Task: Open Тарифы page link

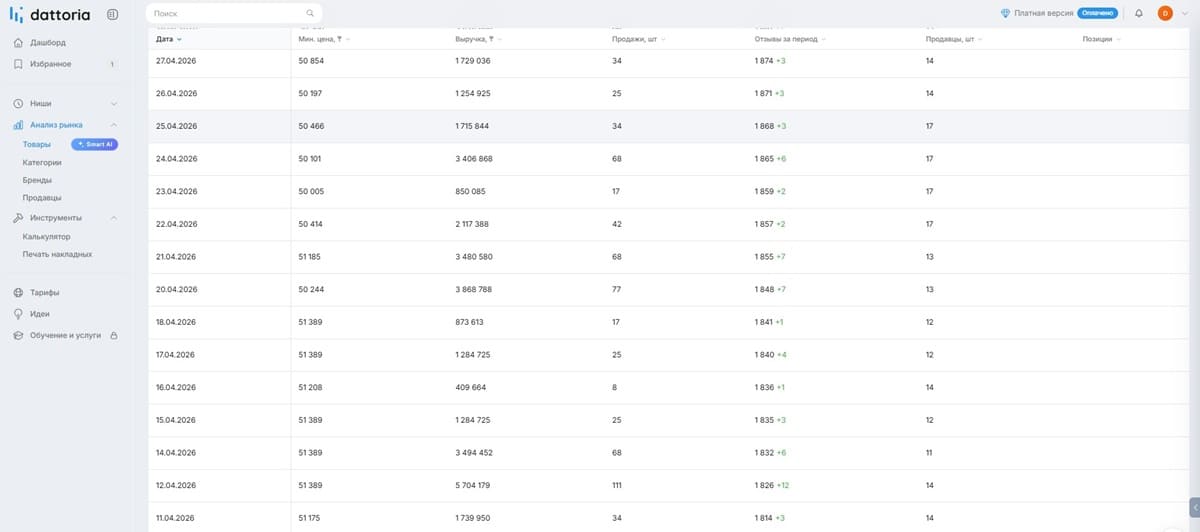Action: pos(45,293)
